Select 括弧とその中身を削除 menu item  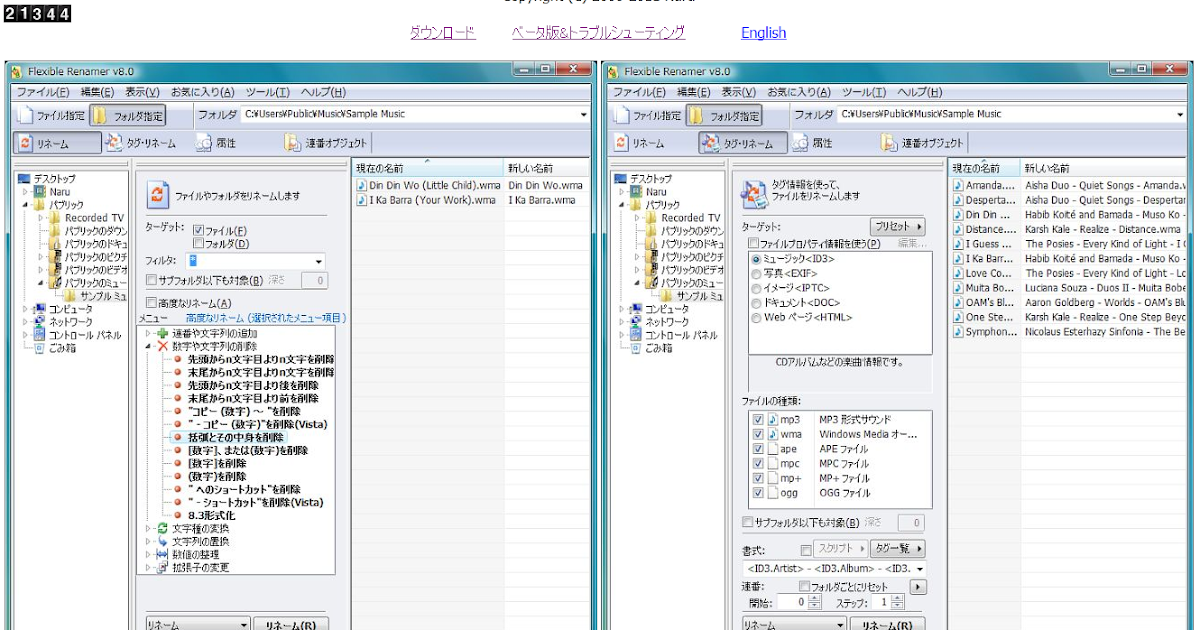coord(235,437)
